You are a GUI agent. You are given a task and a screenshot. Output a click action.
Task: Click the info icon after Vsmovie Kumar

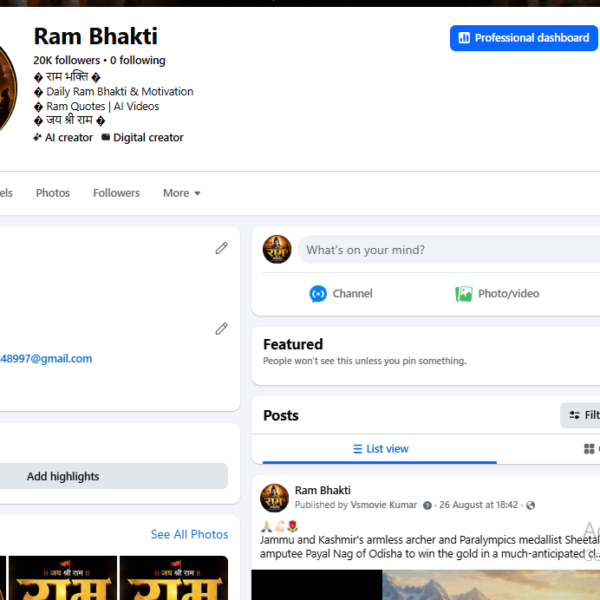pyautogui.click(x=427, y=505)
